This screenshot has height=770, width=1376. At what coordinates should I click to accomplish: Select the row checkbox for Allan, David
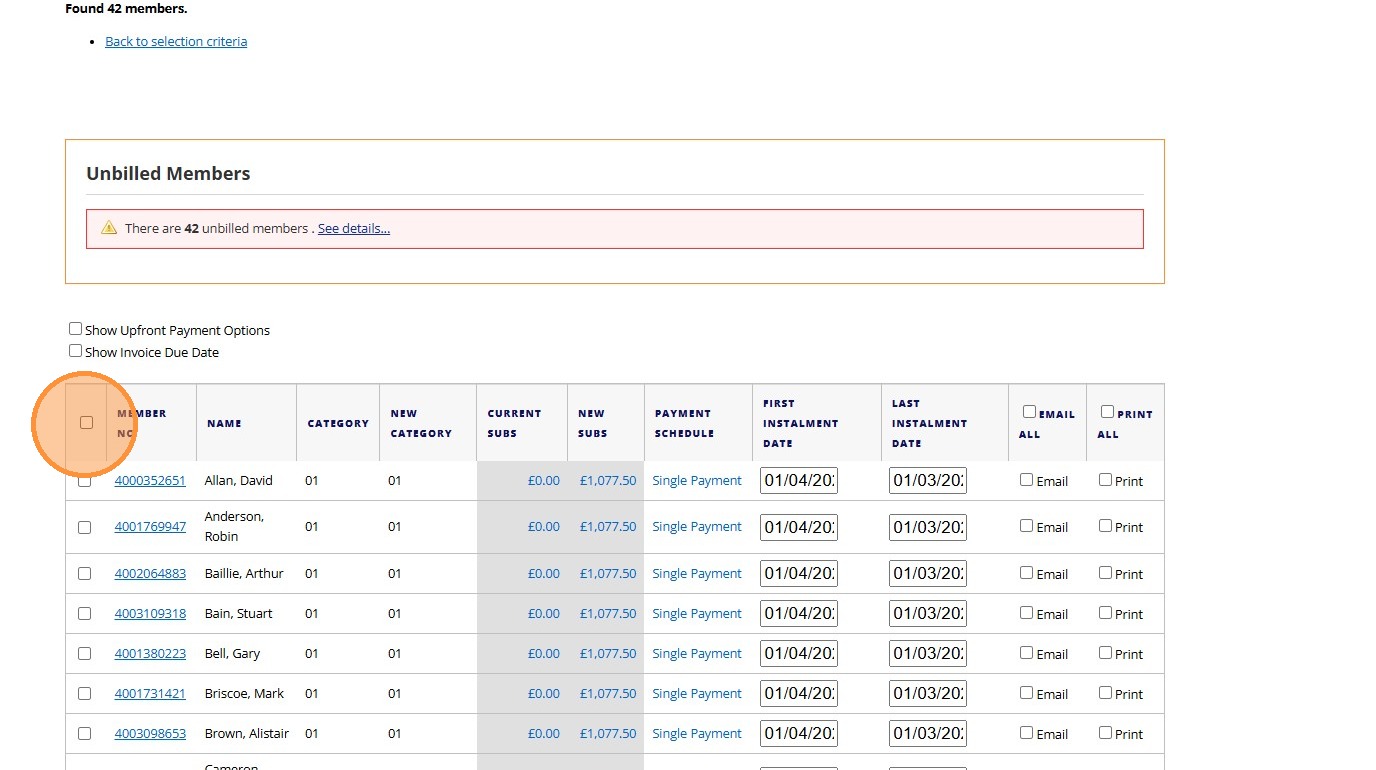pos(84,481)
